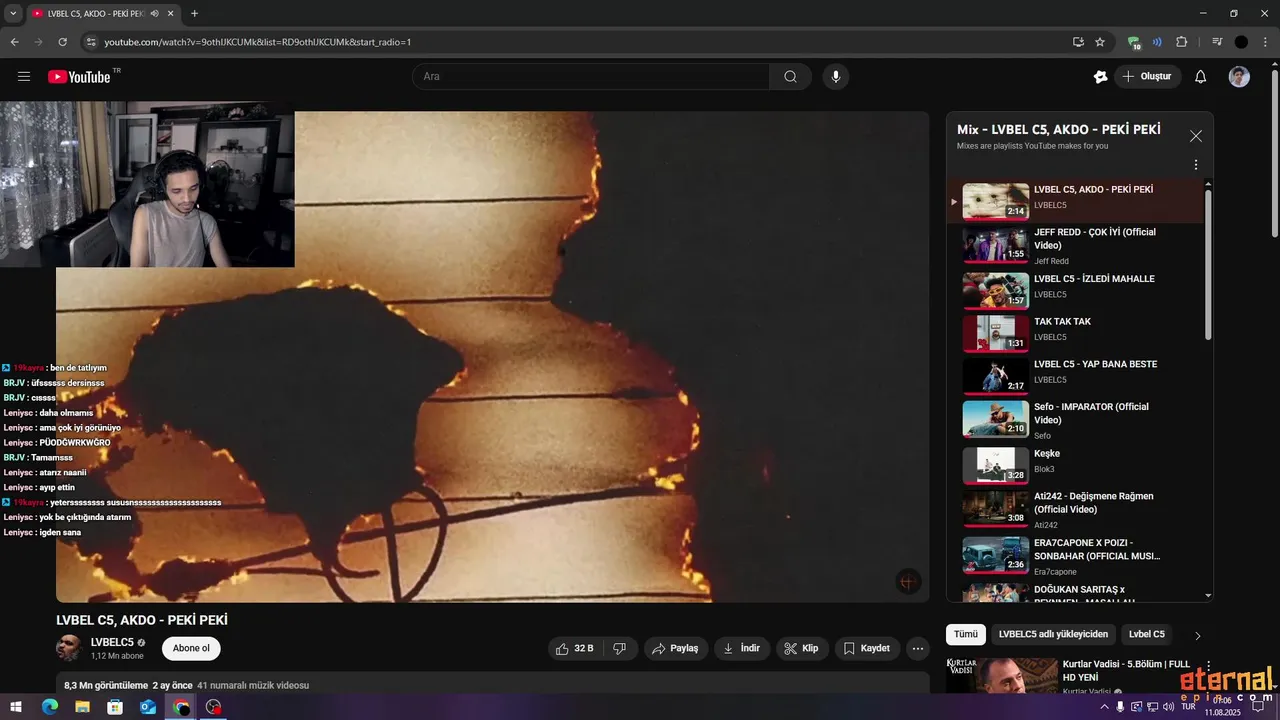Show hidden system tray icons

click(x=1104, y=707)
